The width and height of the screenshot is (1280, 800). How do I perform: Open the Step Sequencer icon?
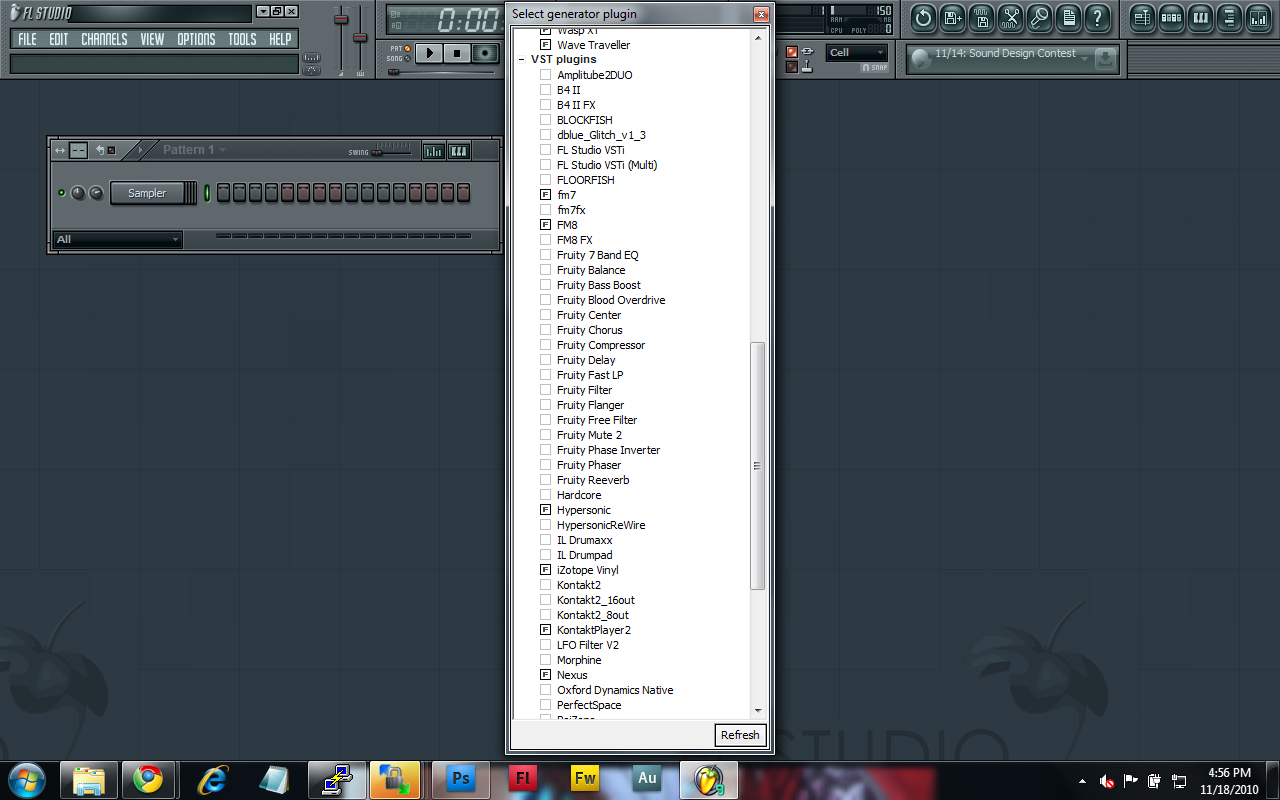pos(1170,18)
